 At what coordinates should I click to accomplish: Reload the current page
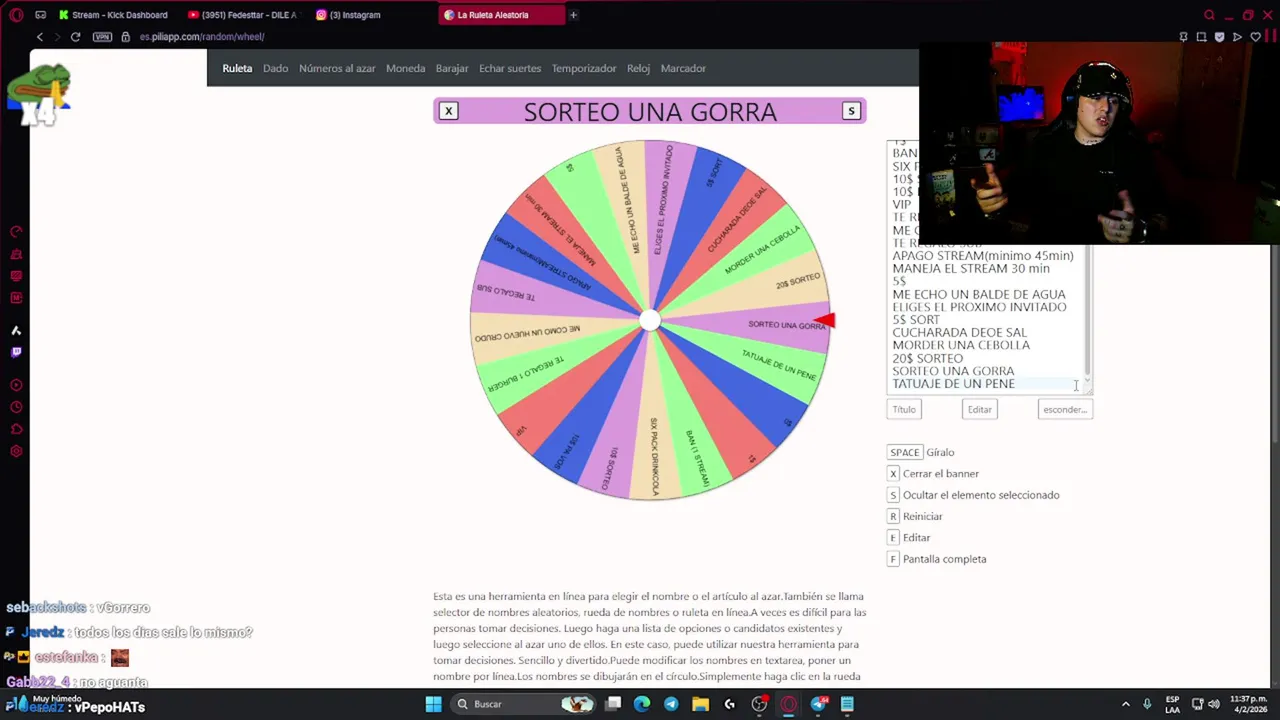pos(75,37)
